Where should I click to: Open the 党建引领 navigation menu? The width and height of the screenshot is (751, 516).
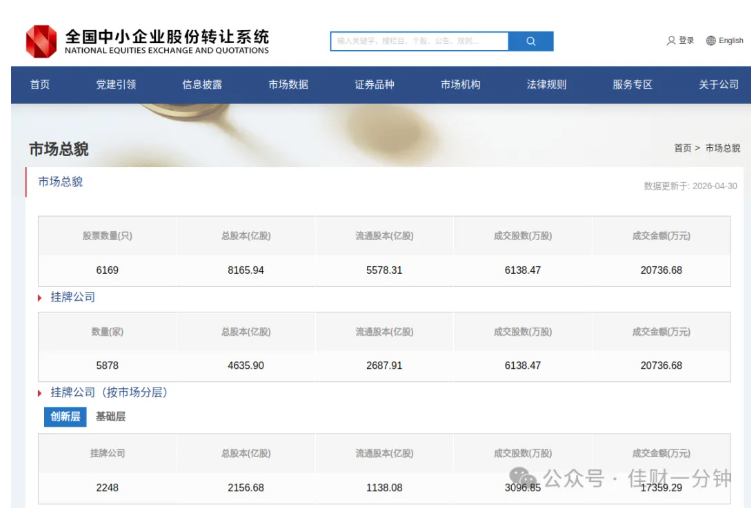point(116,85)
